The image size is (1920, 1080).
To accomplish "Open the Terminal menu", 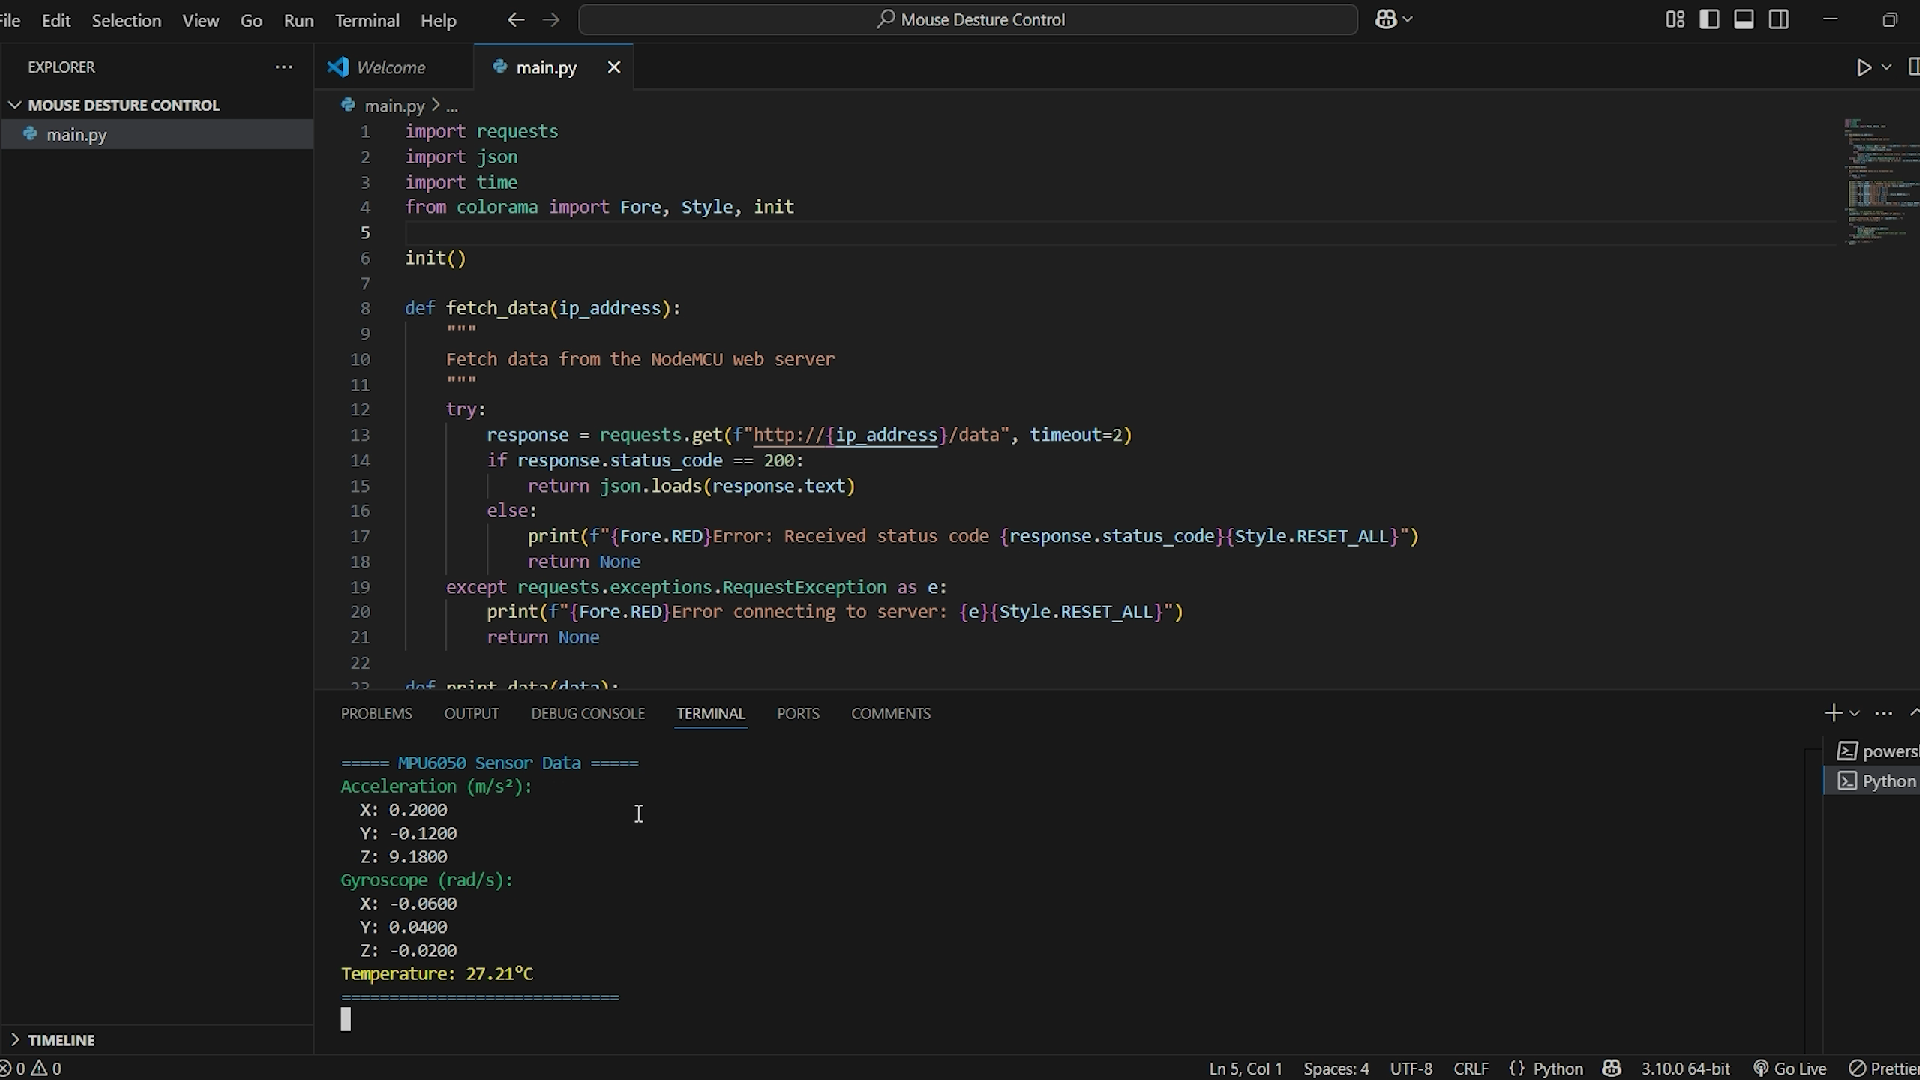I will (x=367, y=20).
